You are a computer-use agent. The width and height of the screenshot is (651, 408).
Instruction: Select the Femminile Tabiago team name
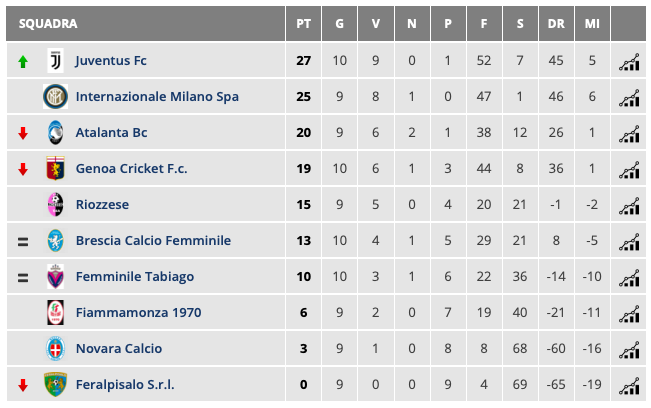[x=135, y=277]
